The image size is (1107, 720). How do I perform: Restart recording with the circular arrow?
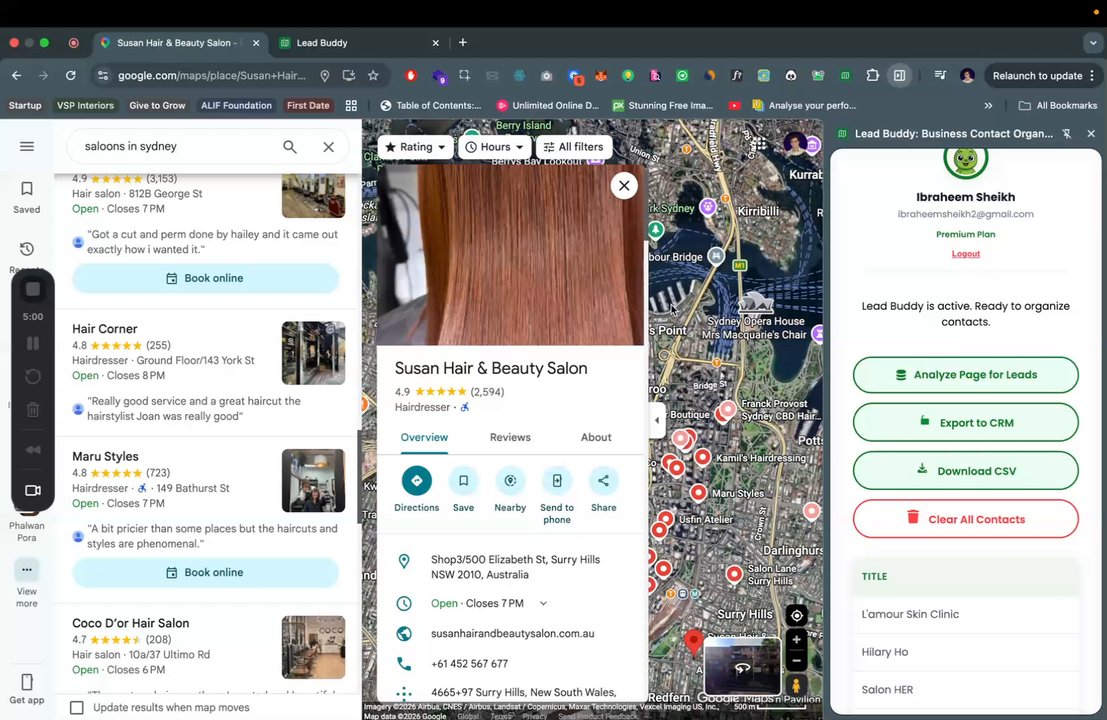pos(32,376)
